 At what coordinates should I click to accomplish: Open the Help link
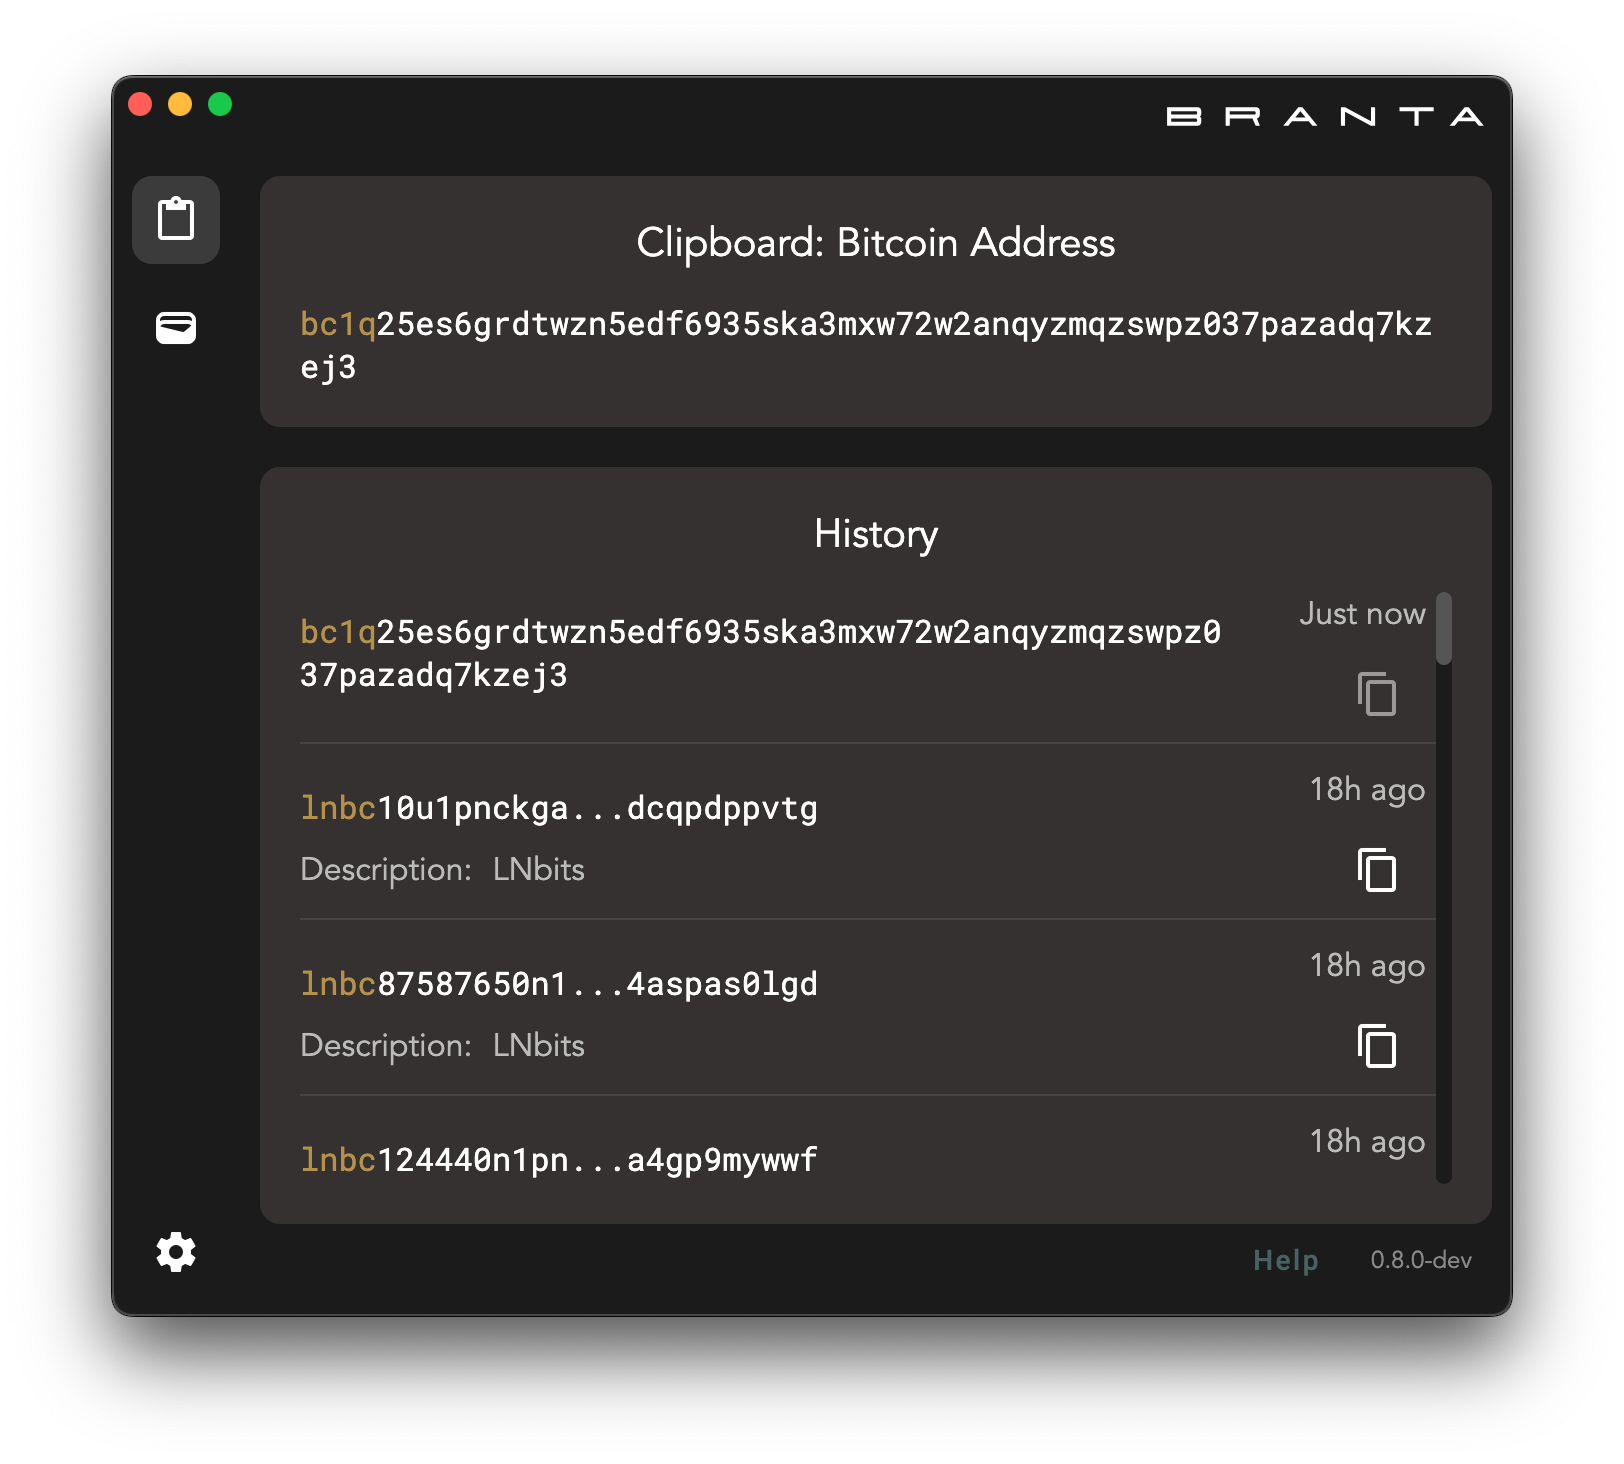tap(1285, 1260)
